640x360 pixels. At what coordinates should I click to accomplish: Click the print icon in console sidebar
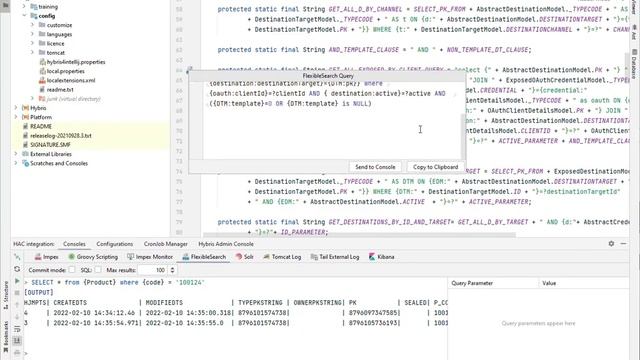point(17,352)
